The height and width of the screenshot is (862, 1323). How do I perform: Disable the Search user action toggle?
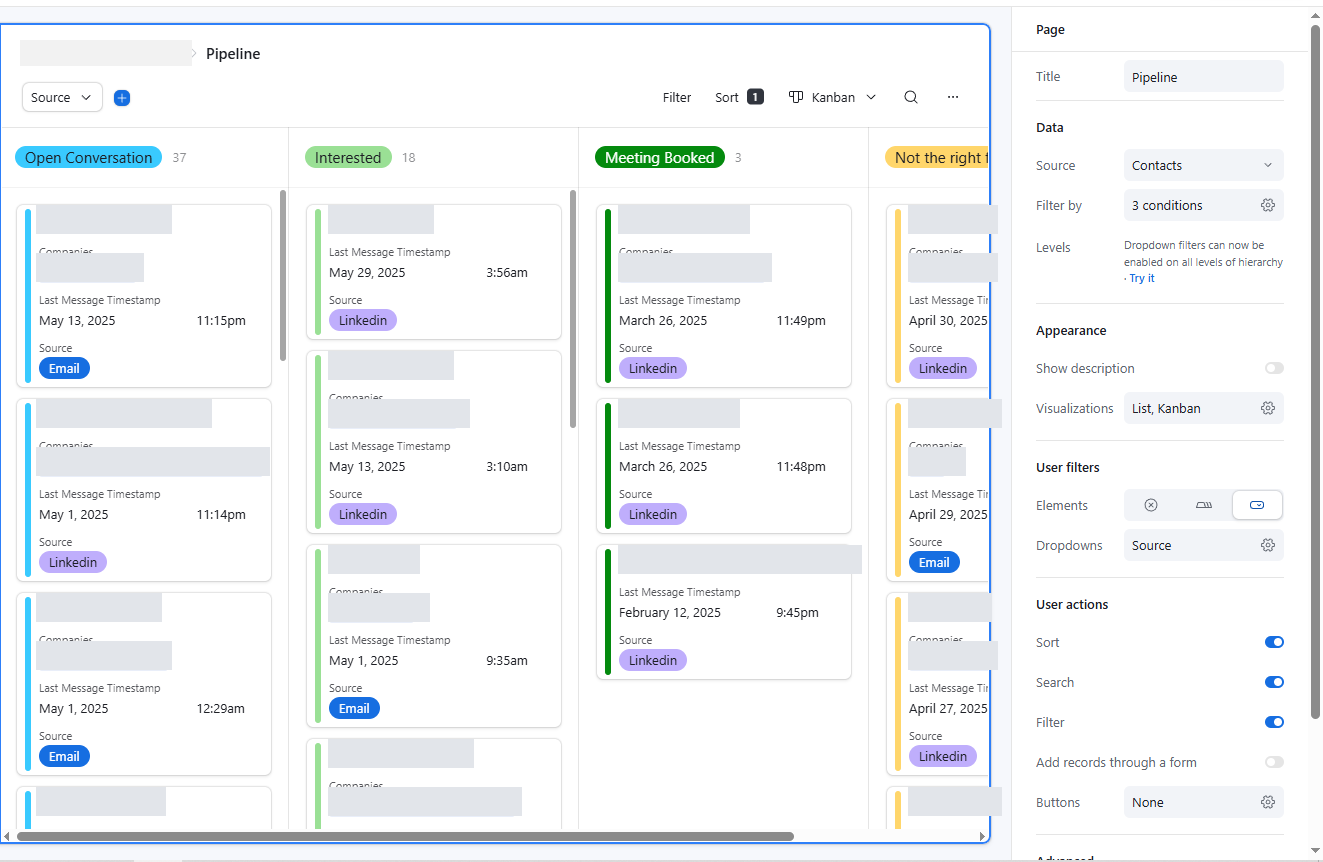point(1274,682)
